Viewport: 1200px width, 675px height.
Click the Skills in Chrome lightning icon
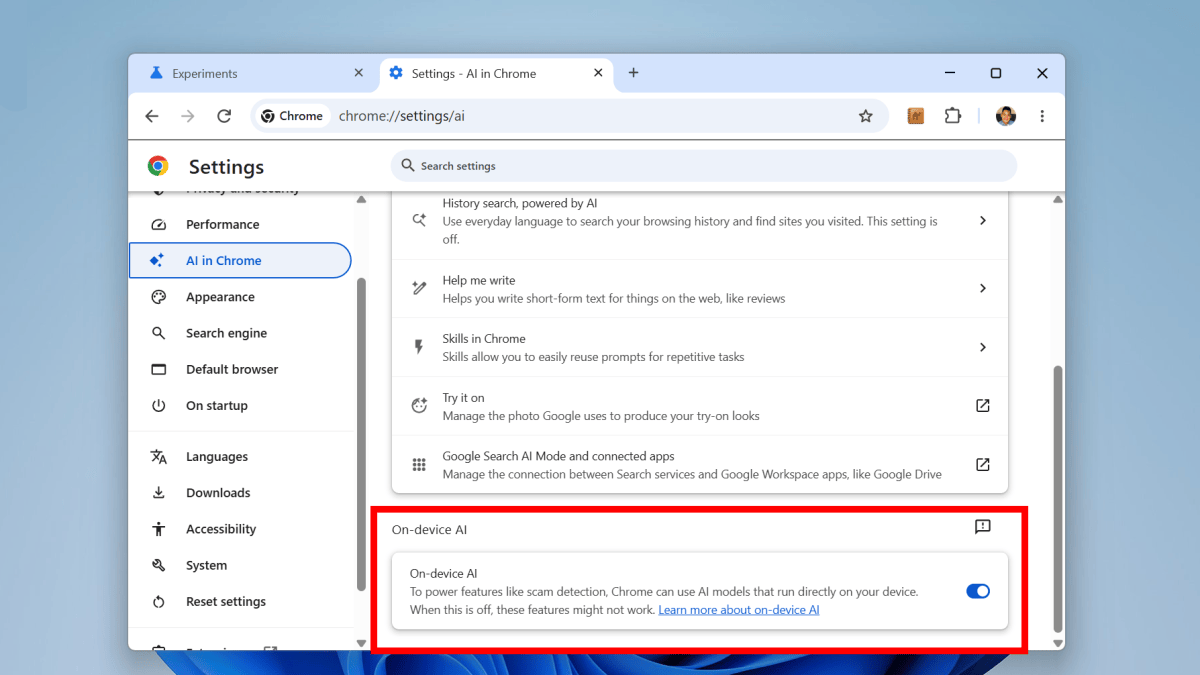click(420, 347)
